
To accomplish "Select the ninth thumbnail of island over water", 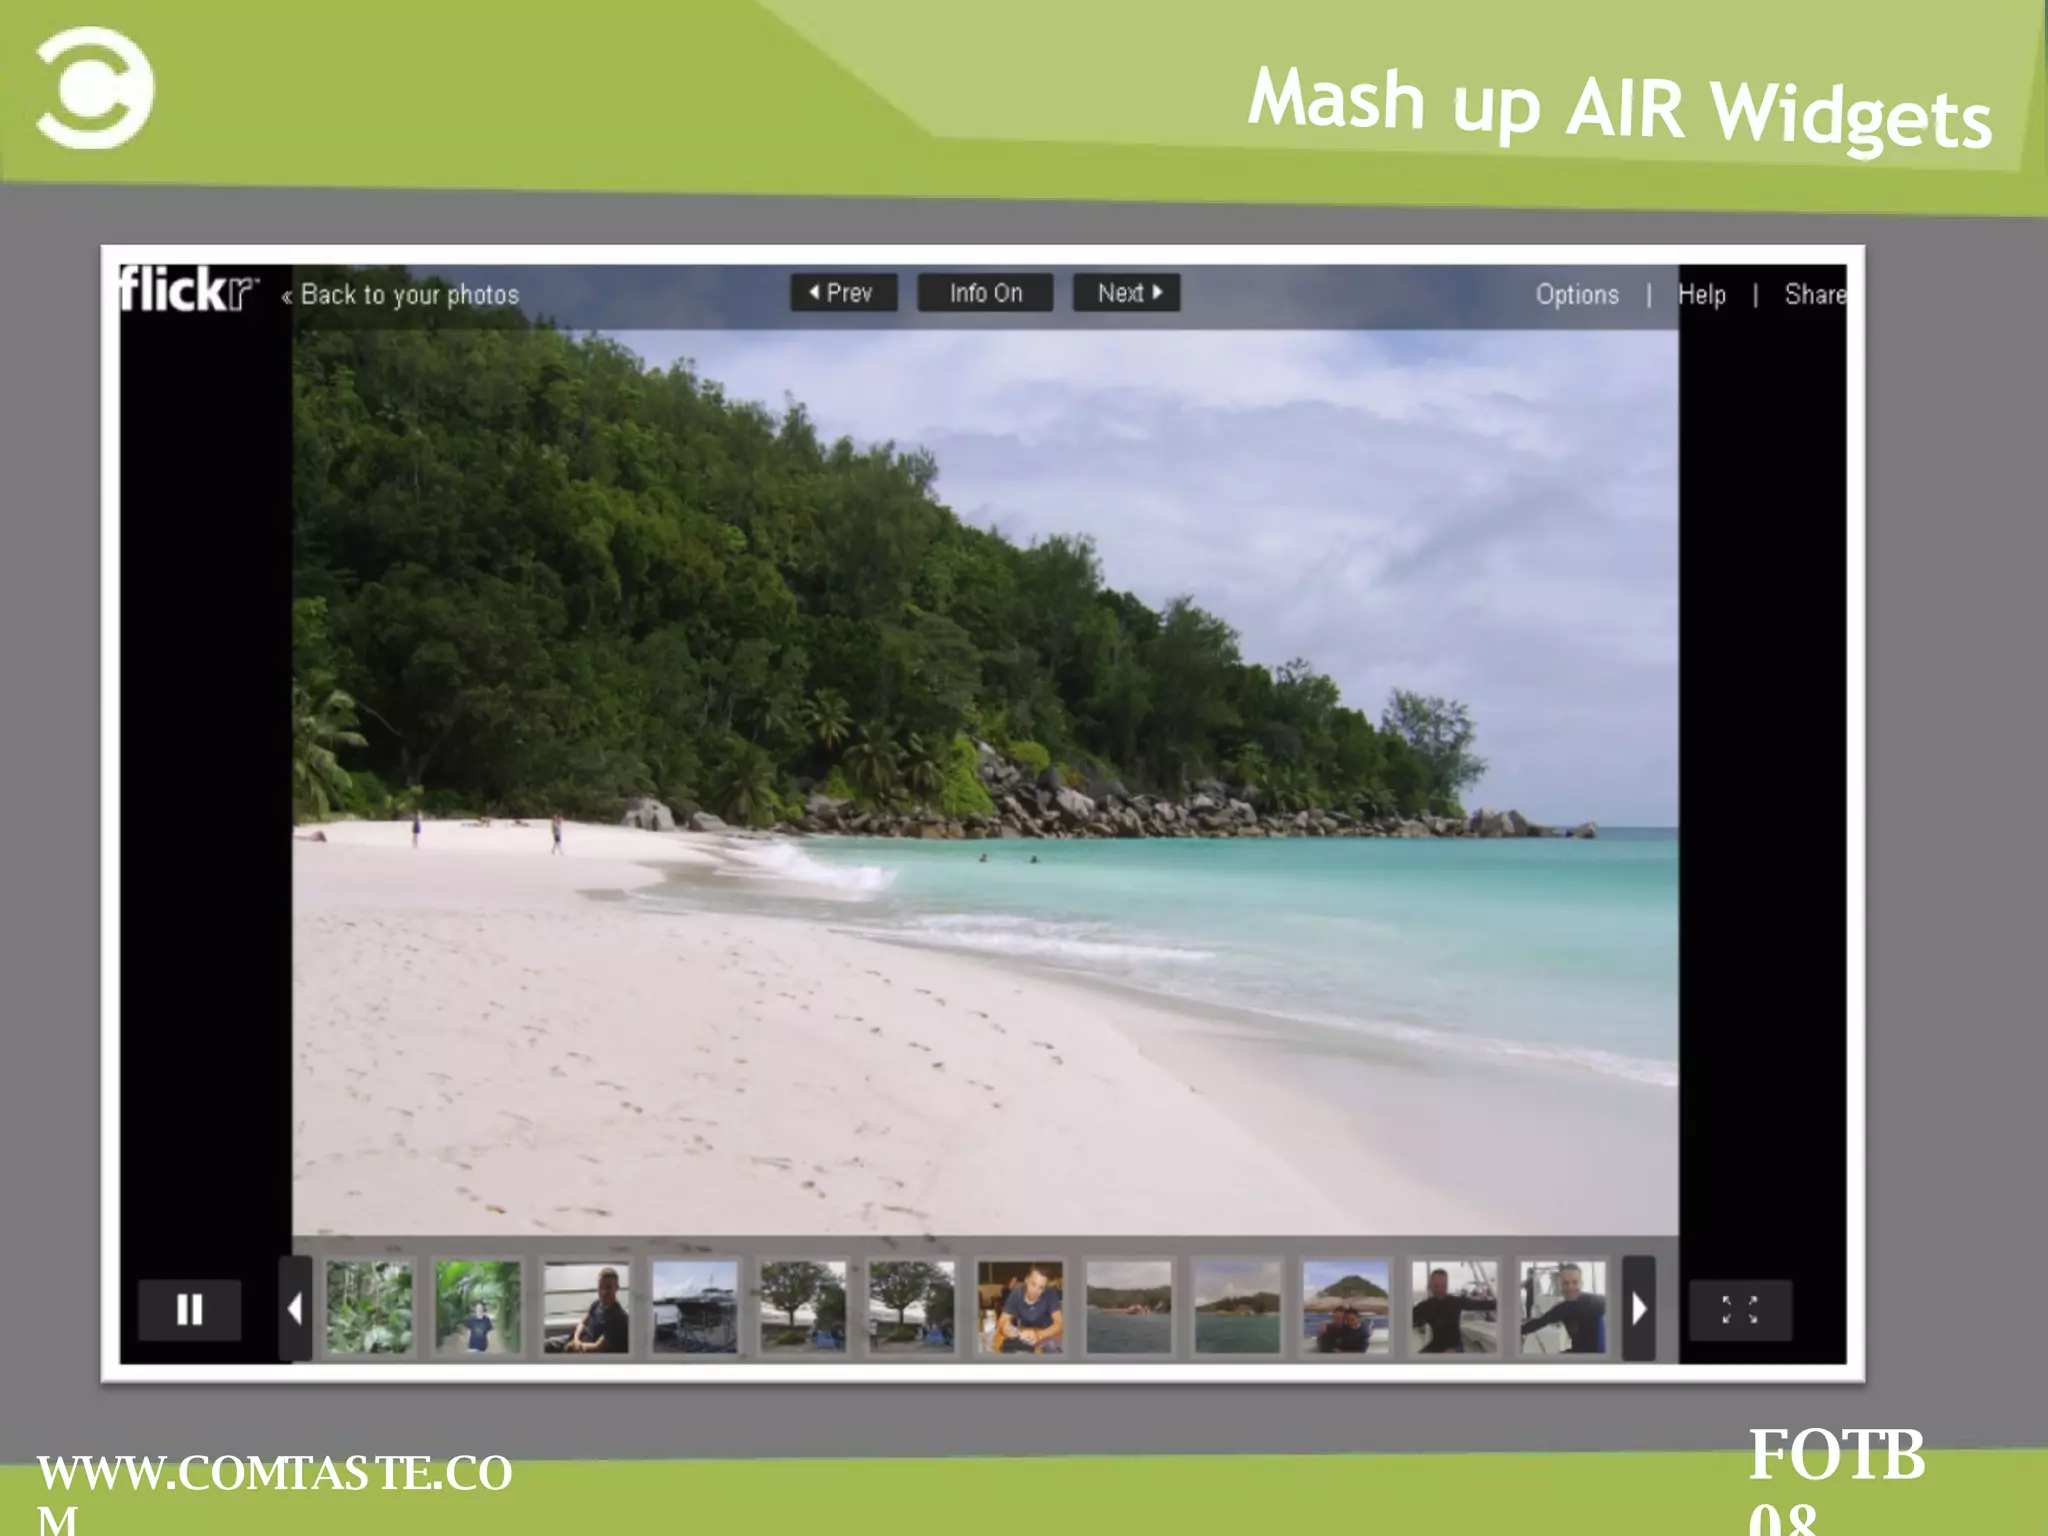I will [x=1237, y=1307].
